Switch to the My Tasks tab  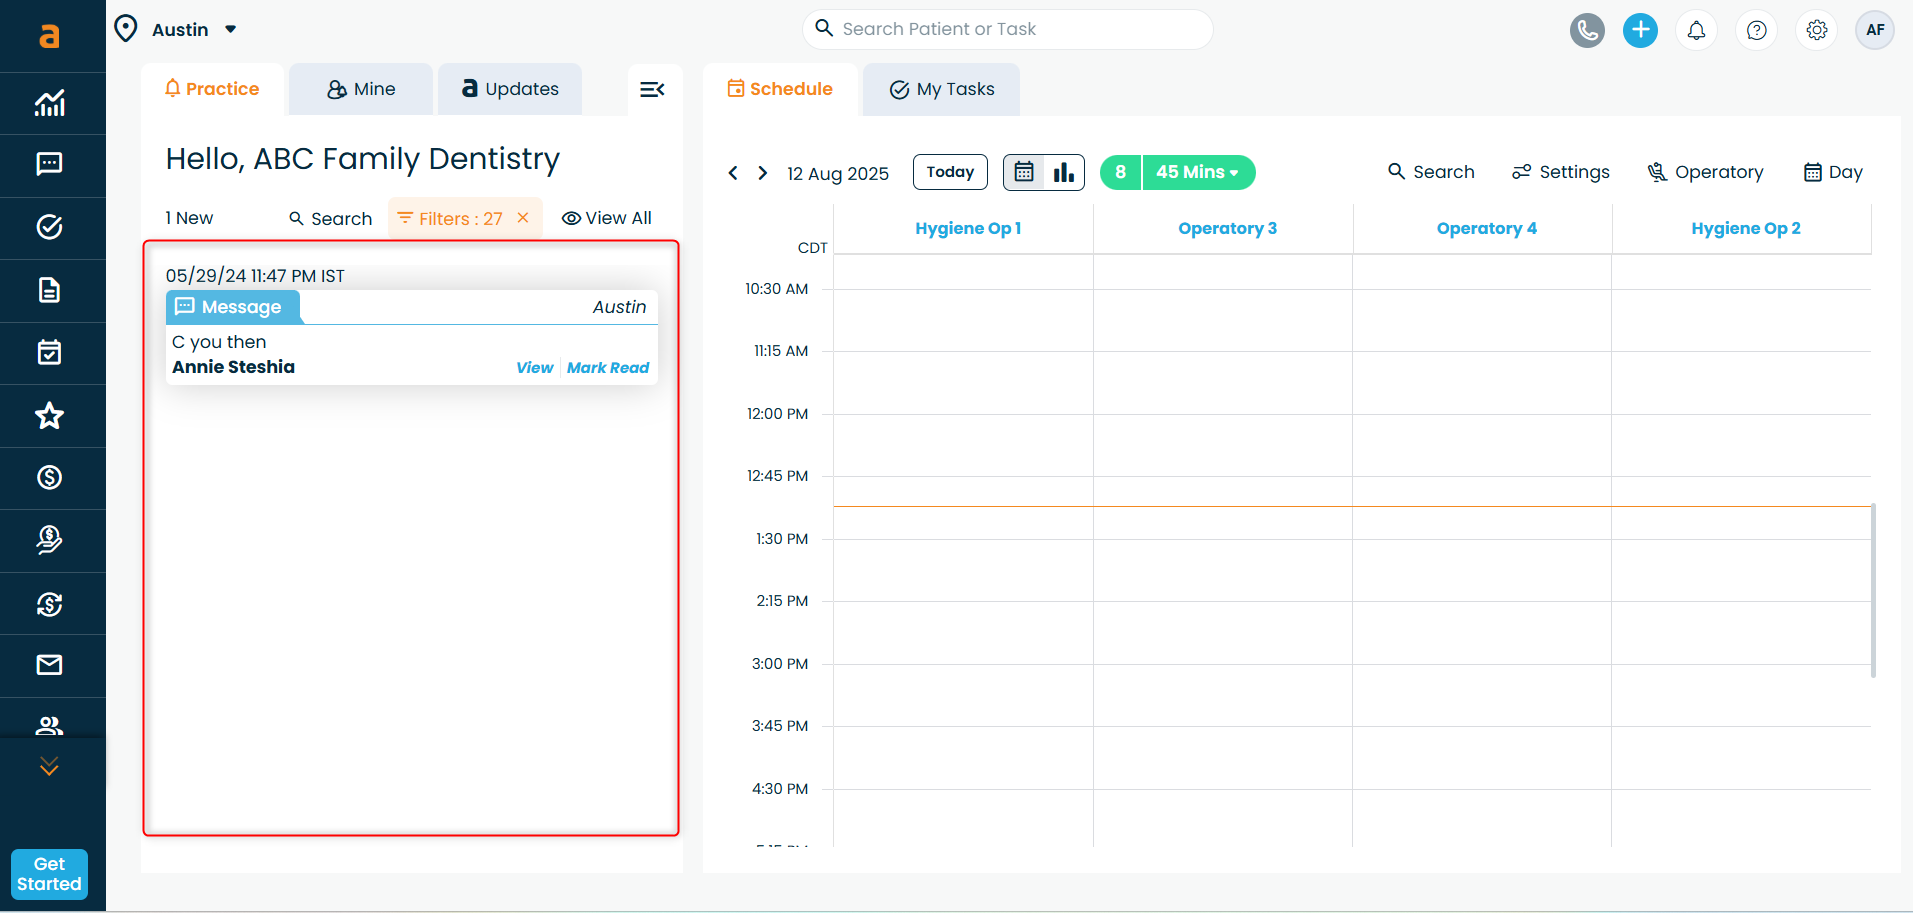(941, 89)
